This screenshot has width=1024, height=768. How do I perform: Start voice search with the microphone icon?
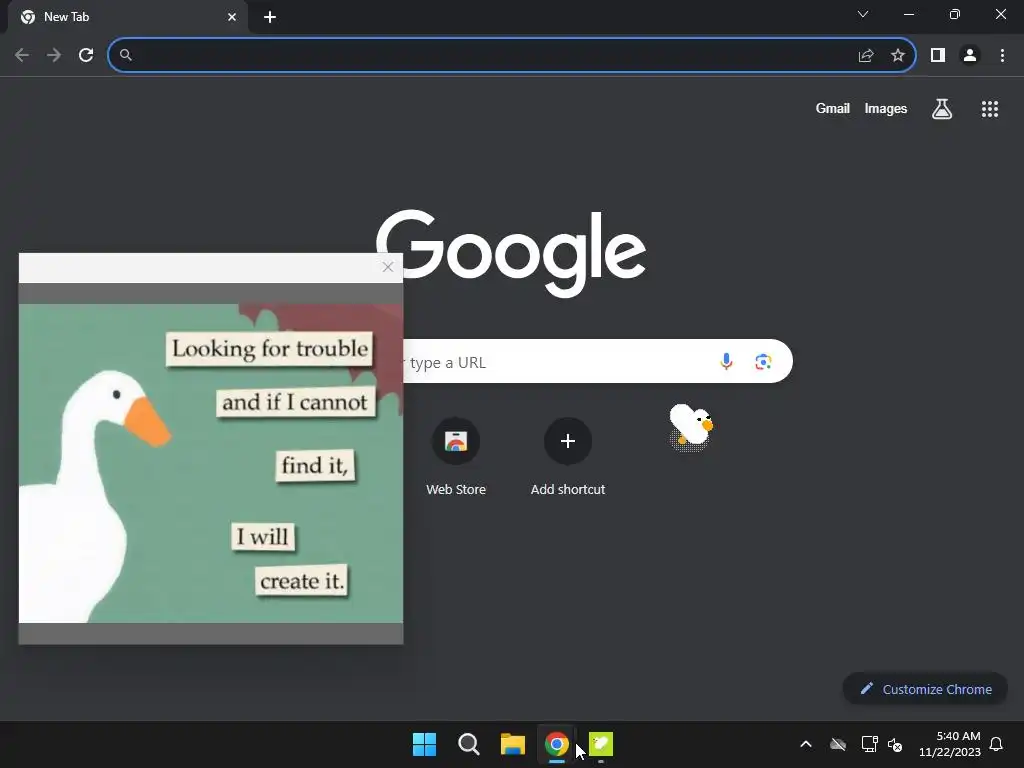pos(726,361)
